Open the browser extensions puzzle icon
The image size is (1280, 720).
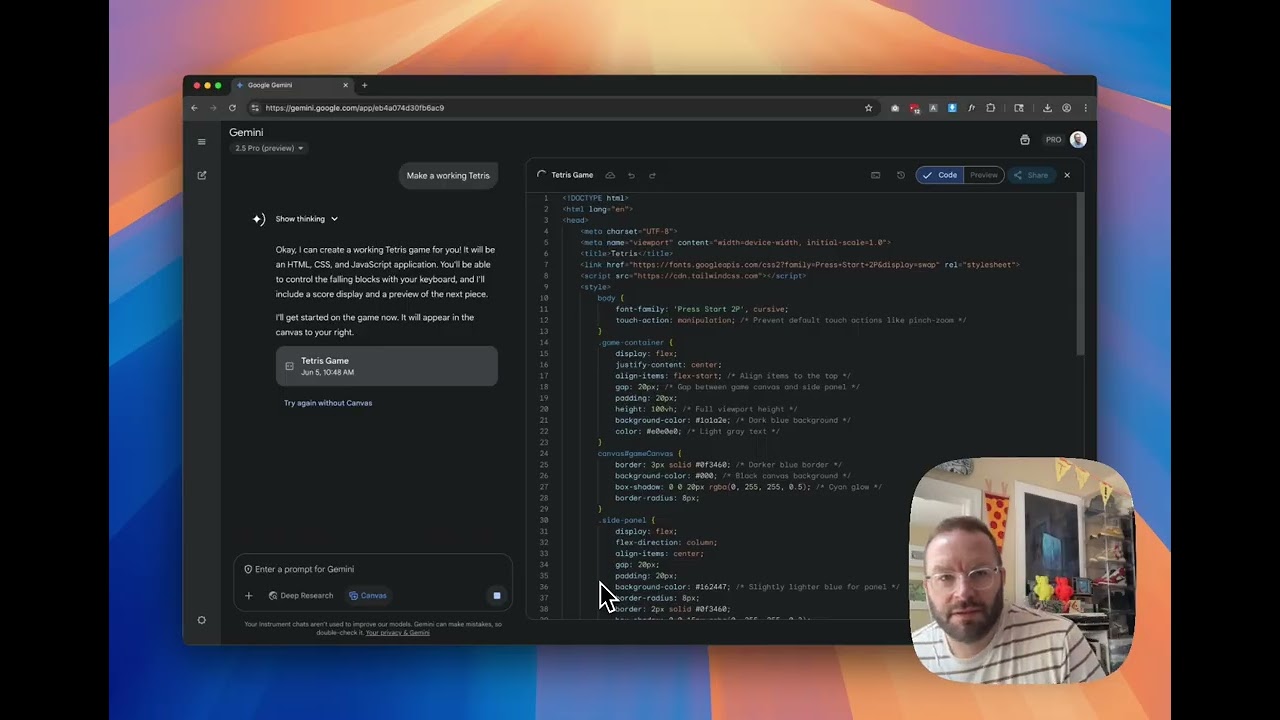[991, 108]
